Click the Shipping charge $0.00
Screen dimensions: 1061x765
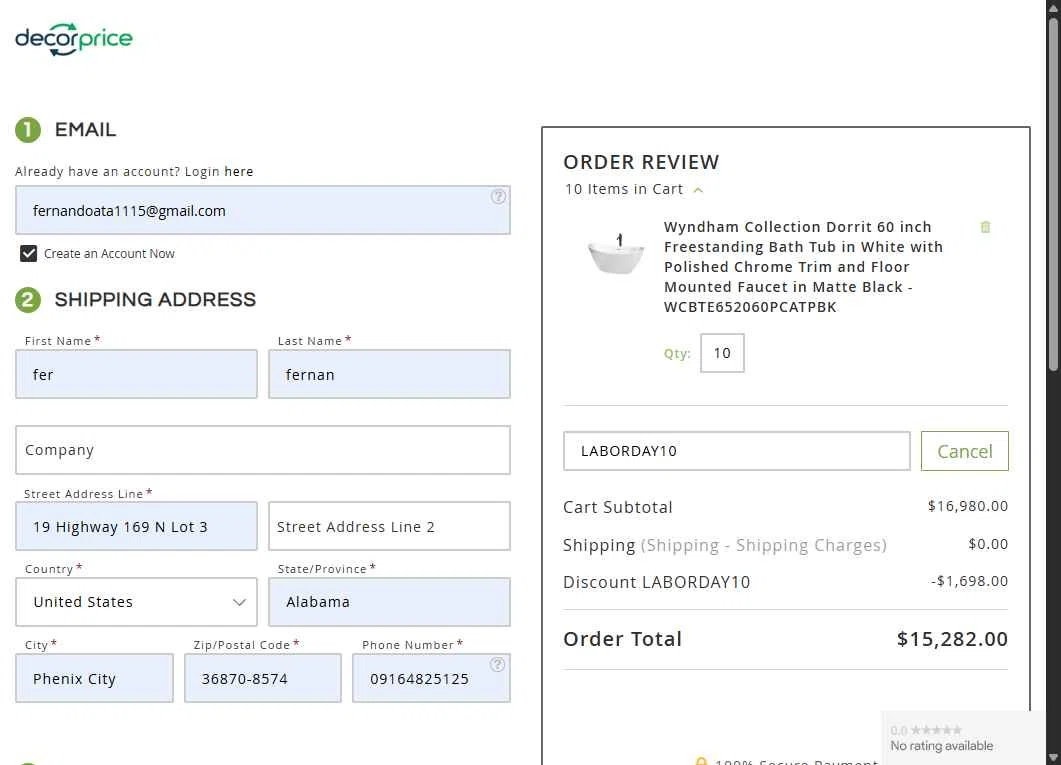point(988,544)
